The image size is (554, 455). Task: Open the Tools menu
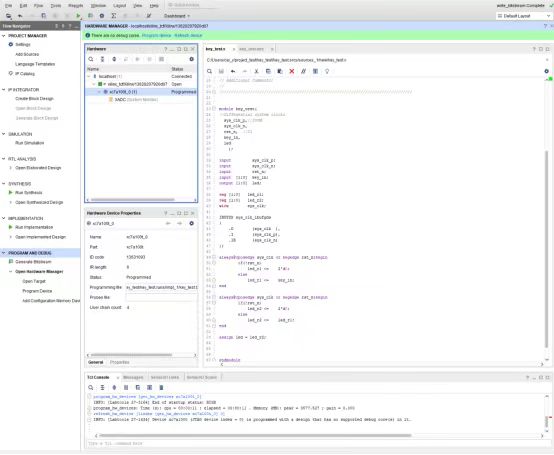pos(56,6)
